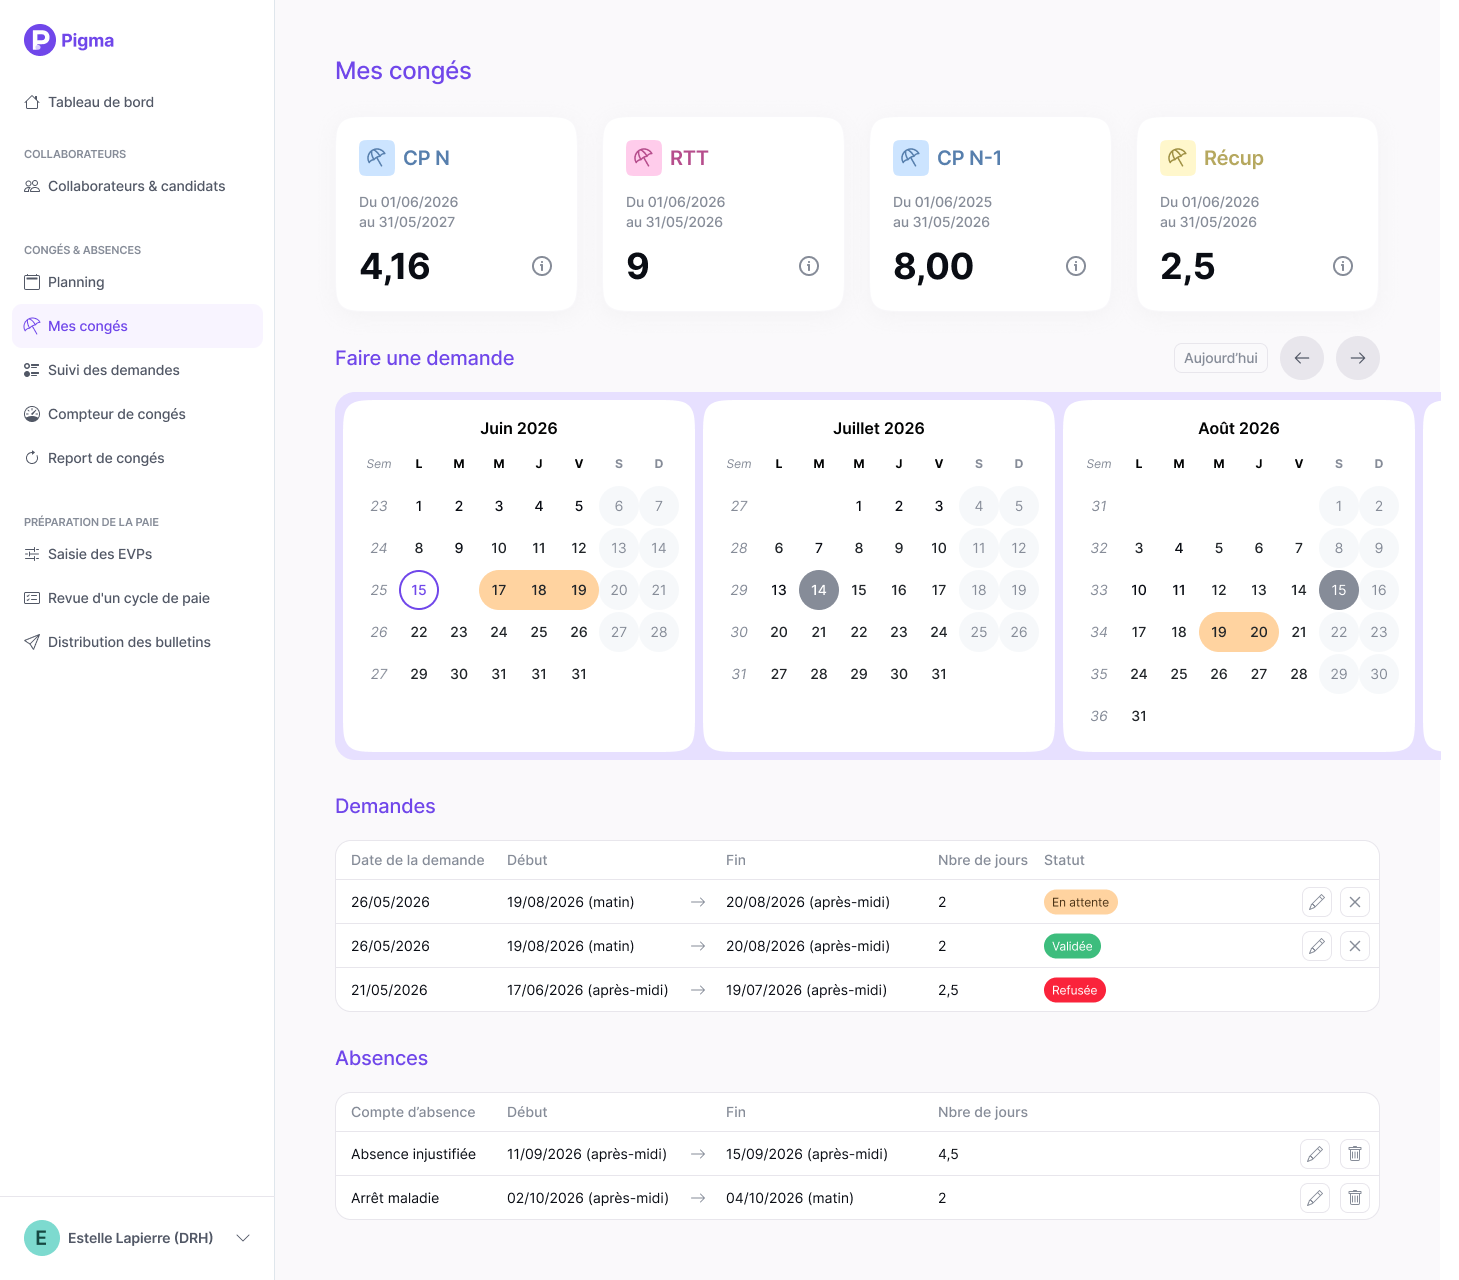1459x1280 pixels.
Task: Select August 15 in Août 2026 calendar
Action: (1339, 590)
